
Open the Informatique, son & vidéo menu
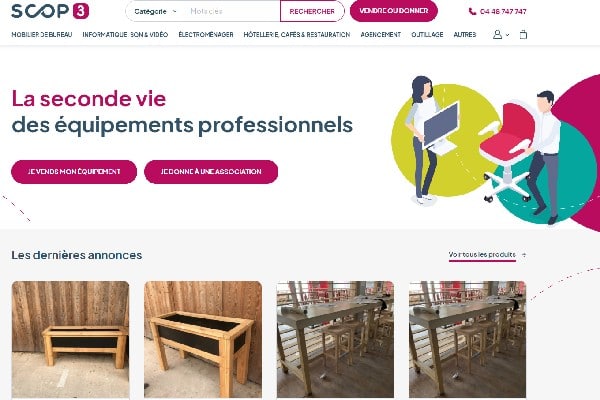coord(125,34)
